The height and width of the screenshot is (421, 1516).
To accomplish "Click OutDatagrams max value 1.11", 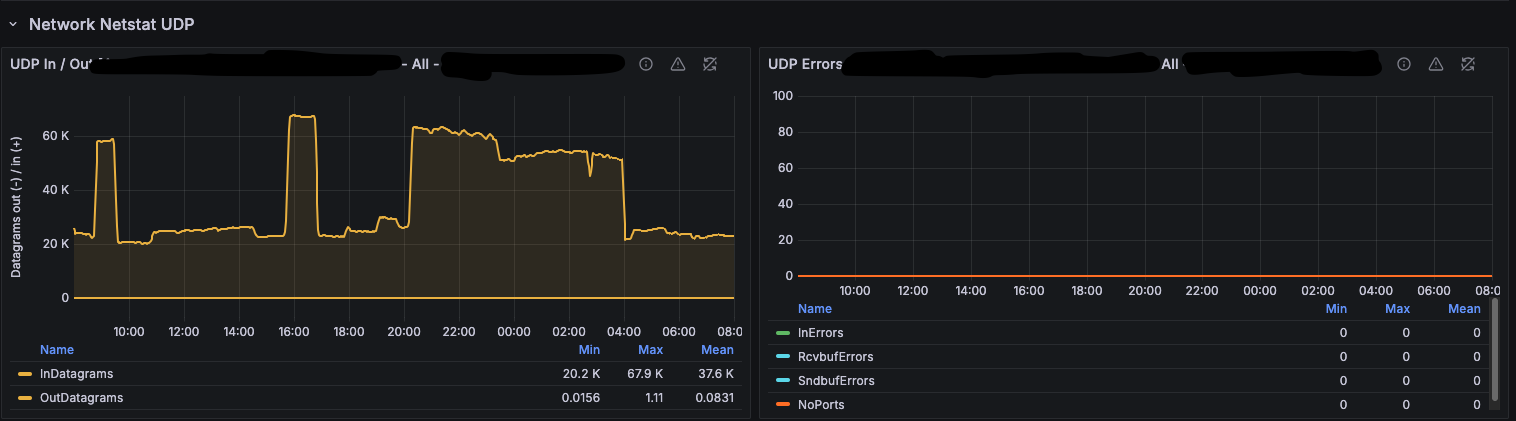I will [652, 398].
